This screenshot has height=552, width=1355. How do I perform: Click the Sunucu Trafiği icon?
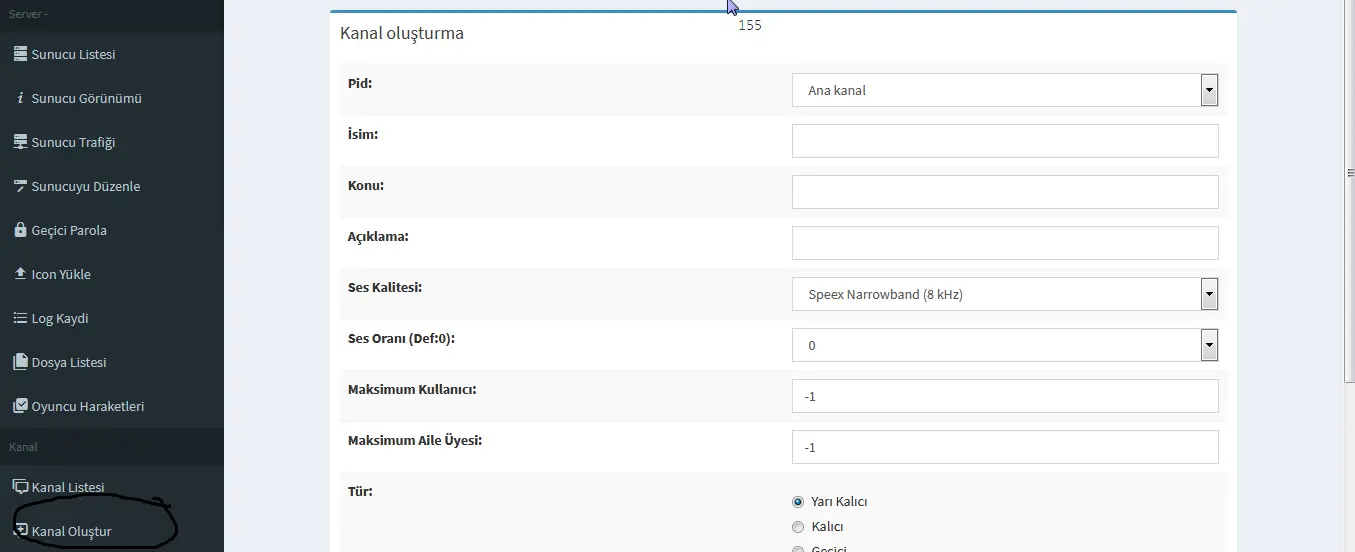pyautogui.click(x=20, y=142)
